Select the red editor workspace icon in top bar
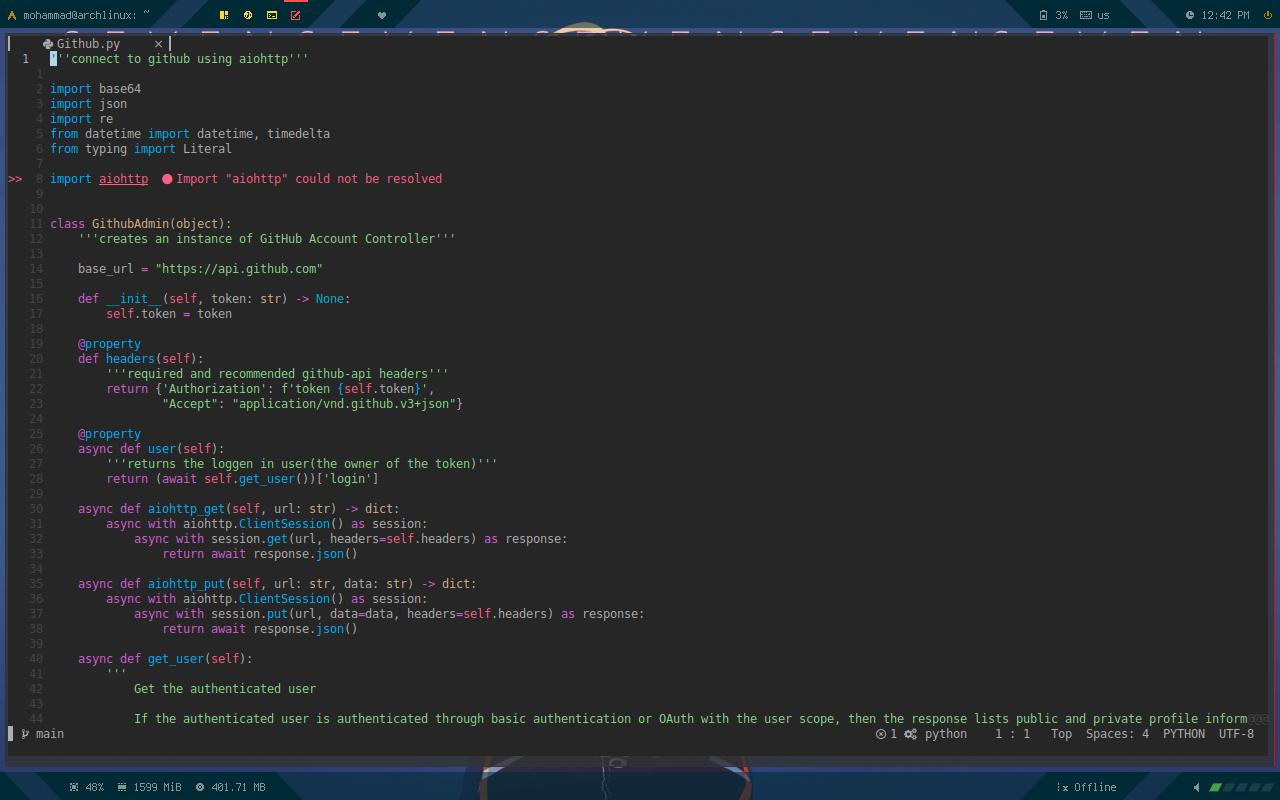Screen dimensions: 1280x800 (296, 15)
